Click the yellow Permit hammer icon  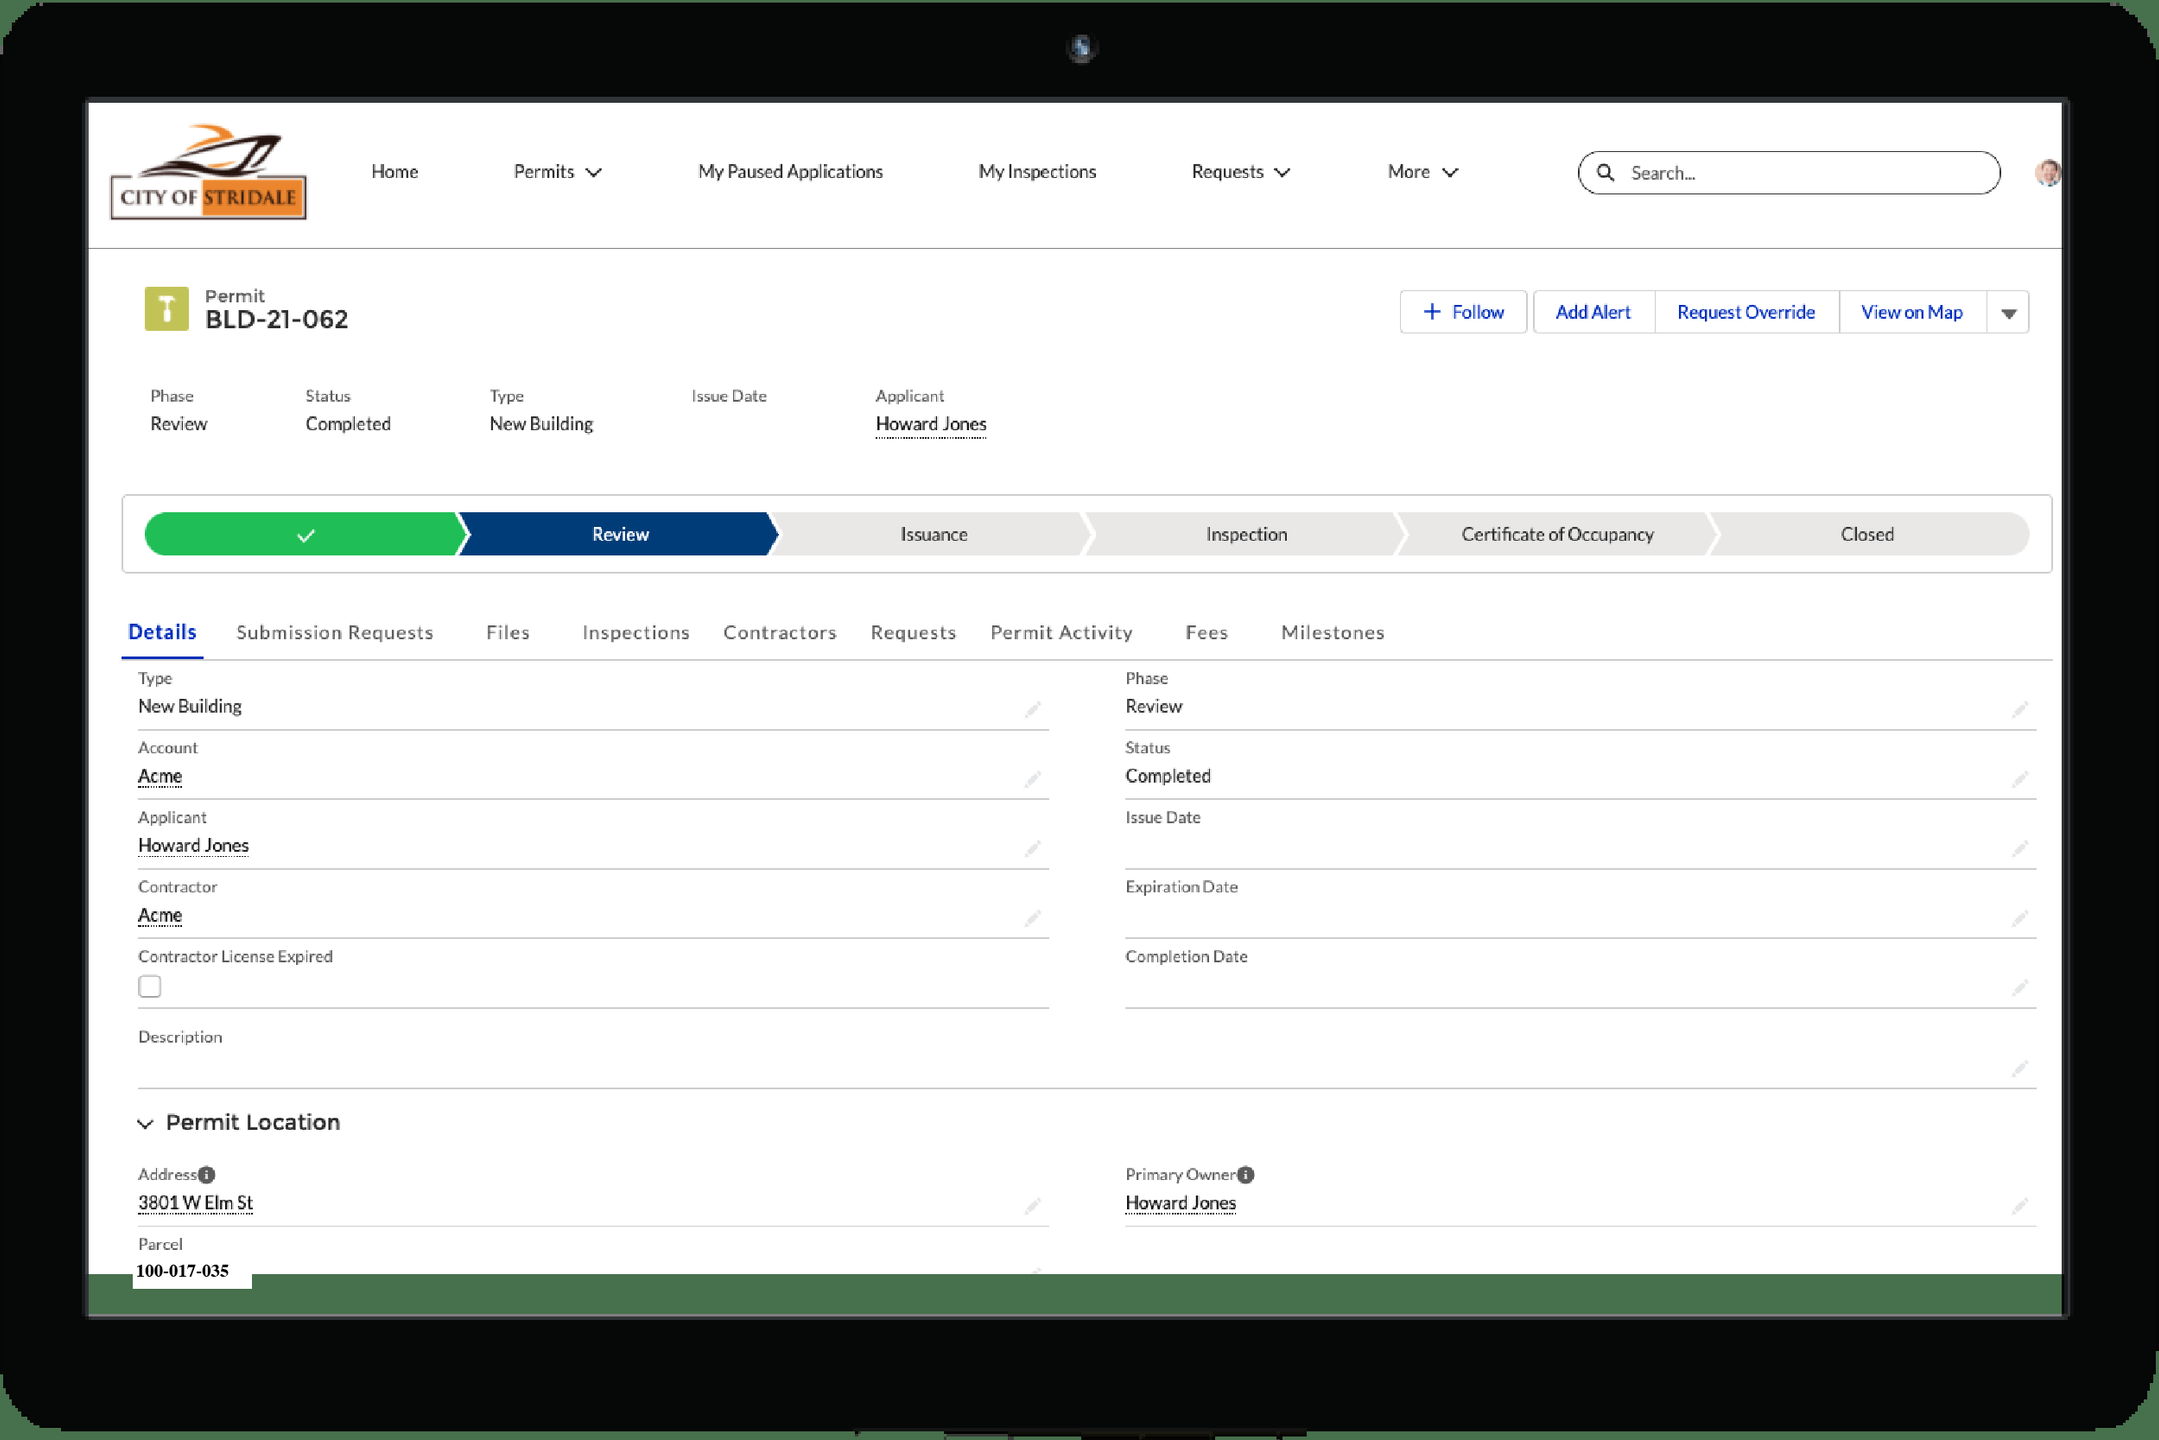pos(166,308)
